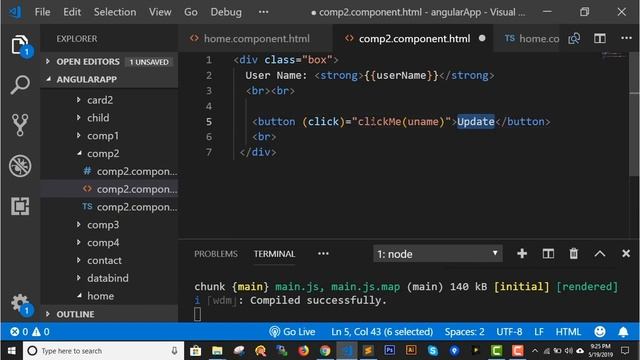Open the Go menu
This screenshot has width=640, height=360.
pyautogui.click(x=191, y=12)
